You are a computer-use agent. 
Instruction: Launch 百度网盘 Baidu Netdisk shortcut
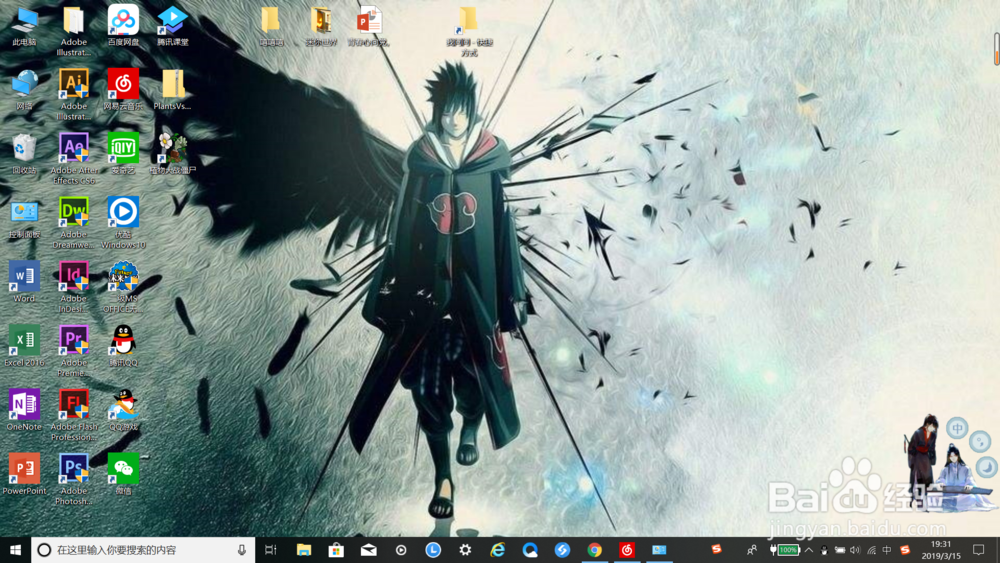click(x=123, y=27)
